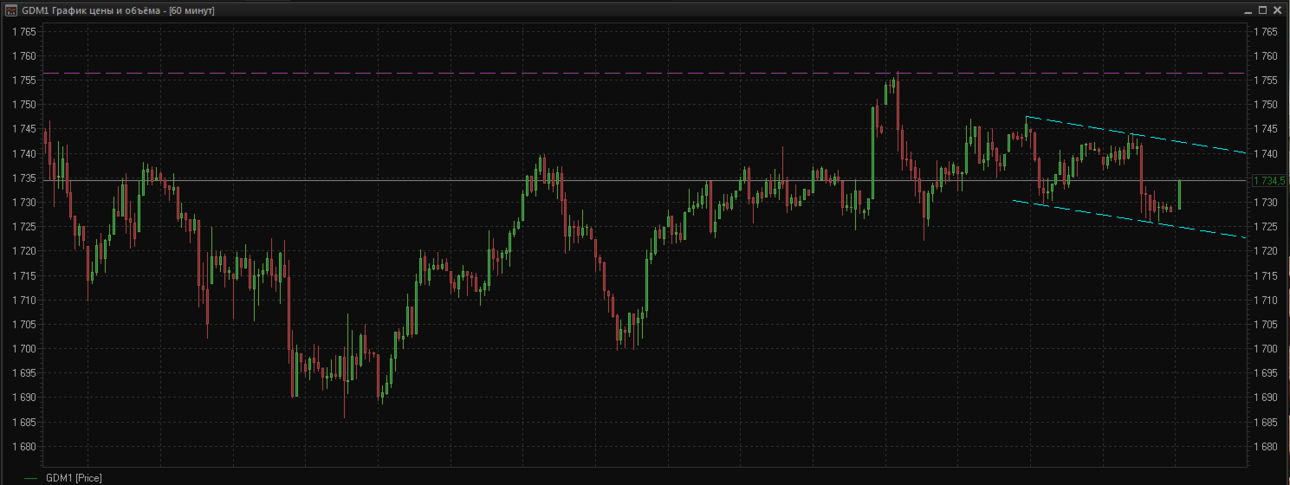Maximize the GDM1 chart window

[x=1262, y=10]
